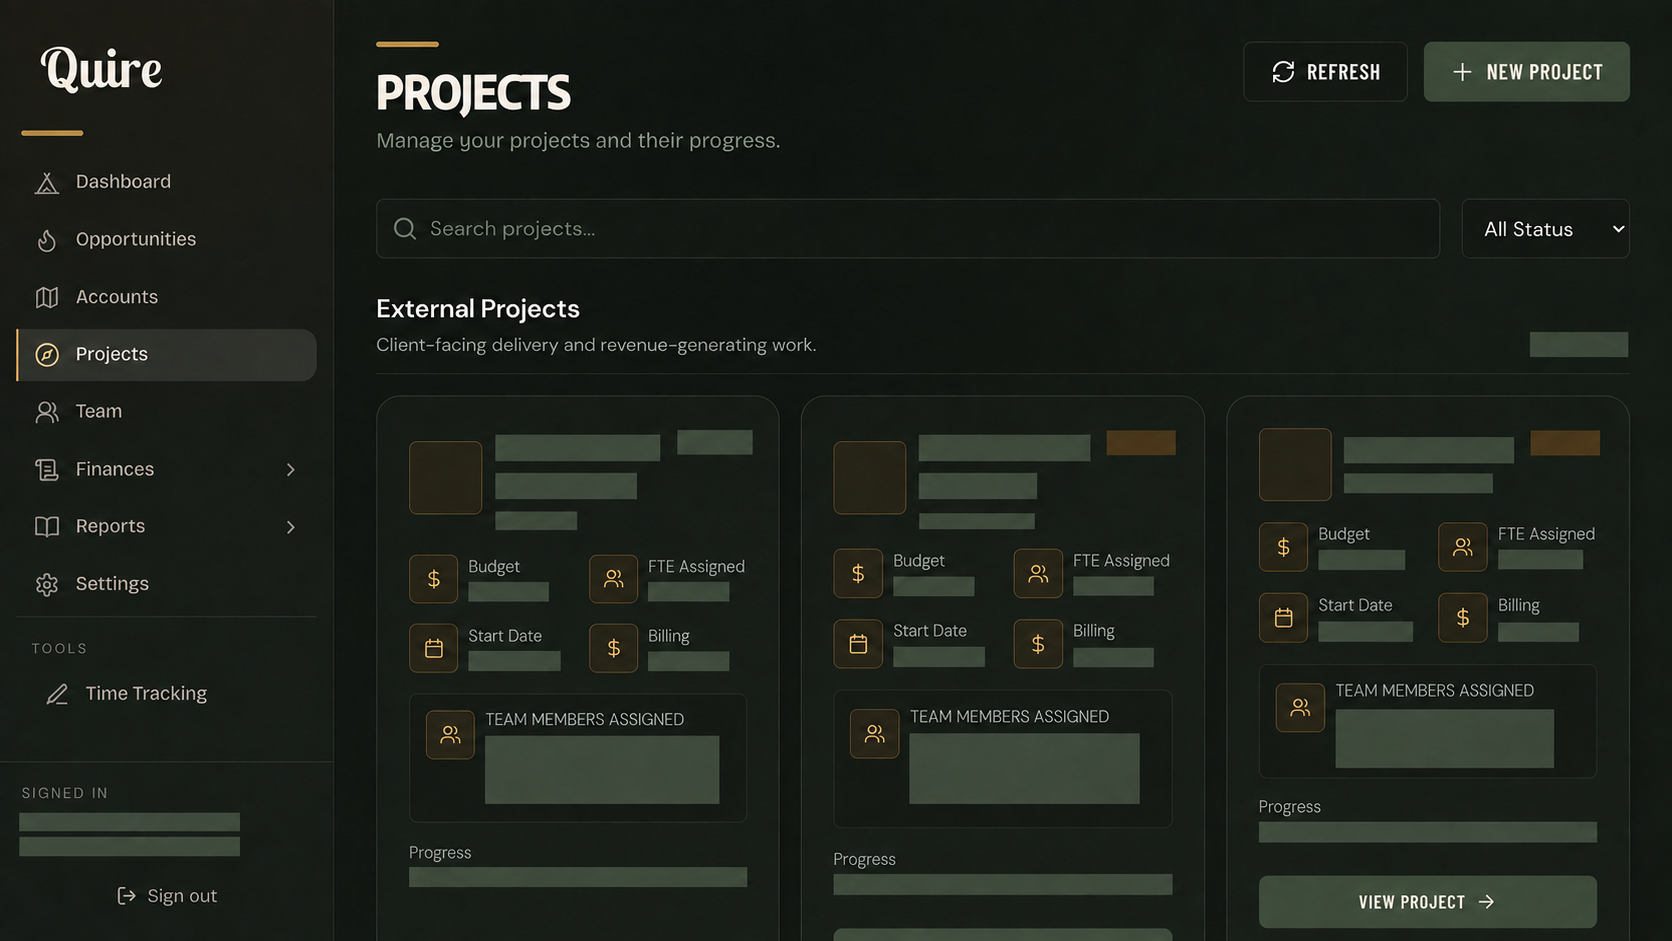Screen dimensions: 1672x941
Task: Navigate to Accounts in the sidebar
Action: pyautogui.click(x=166, y=297)
